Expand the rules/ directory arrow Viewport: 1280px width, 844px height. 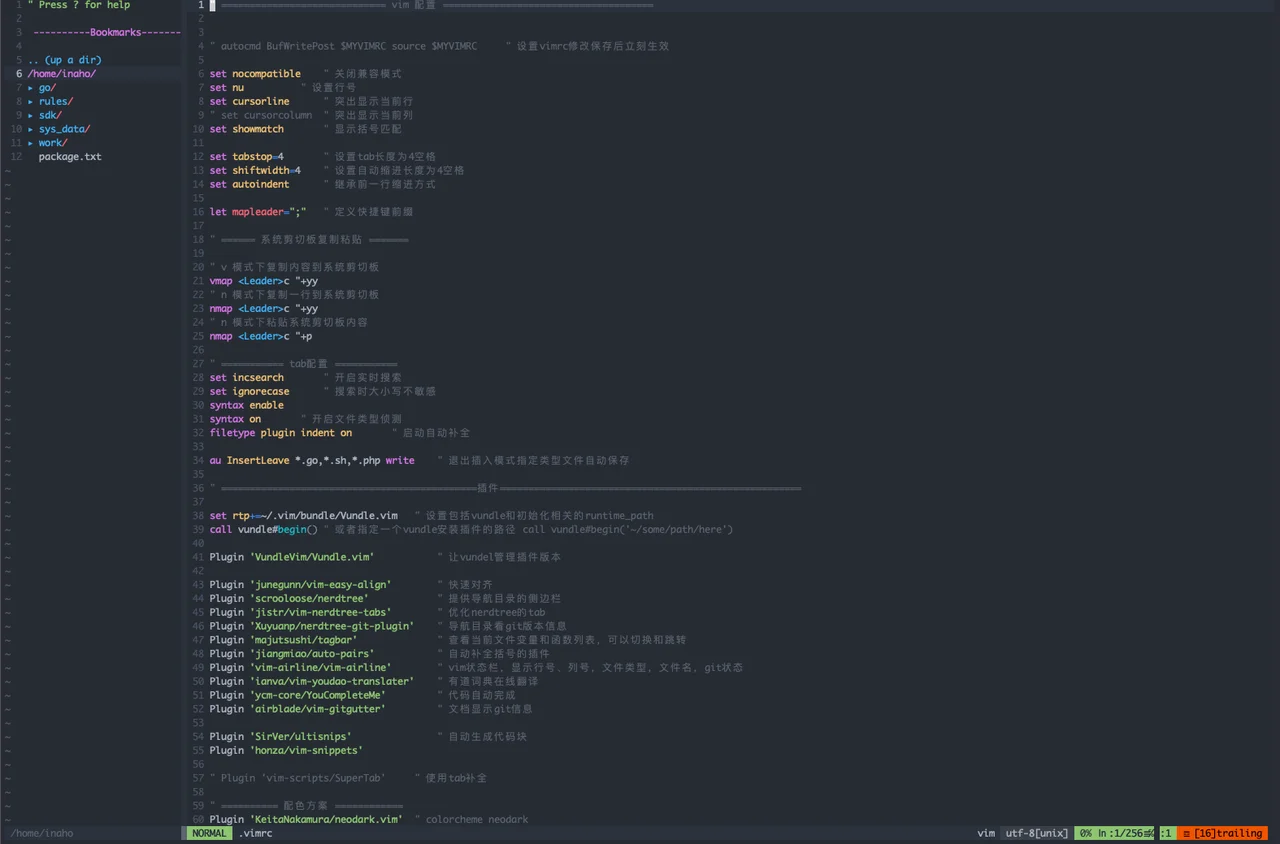[31, 101]
